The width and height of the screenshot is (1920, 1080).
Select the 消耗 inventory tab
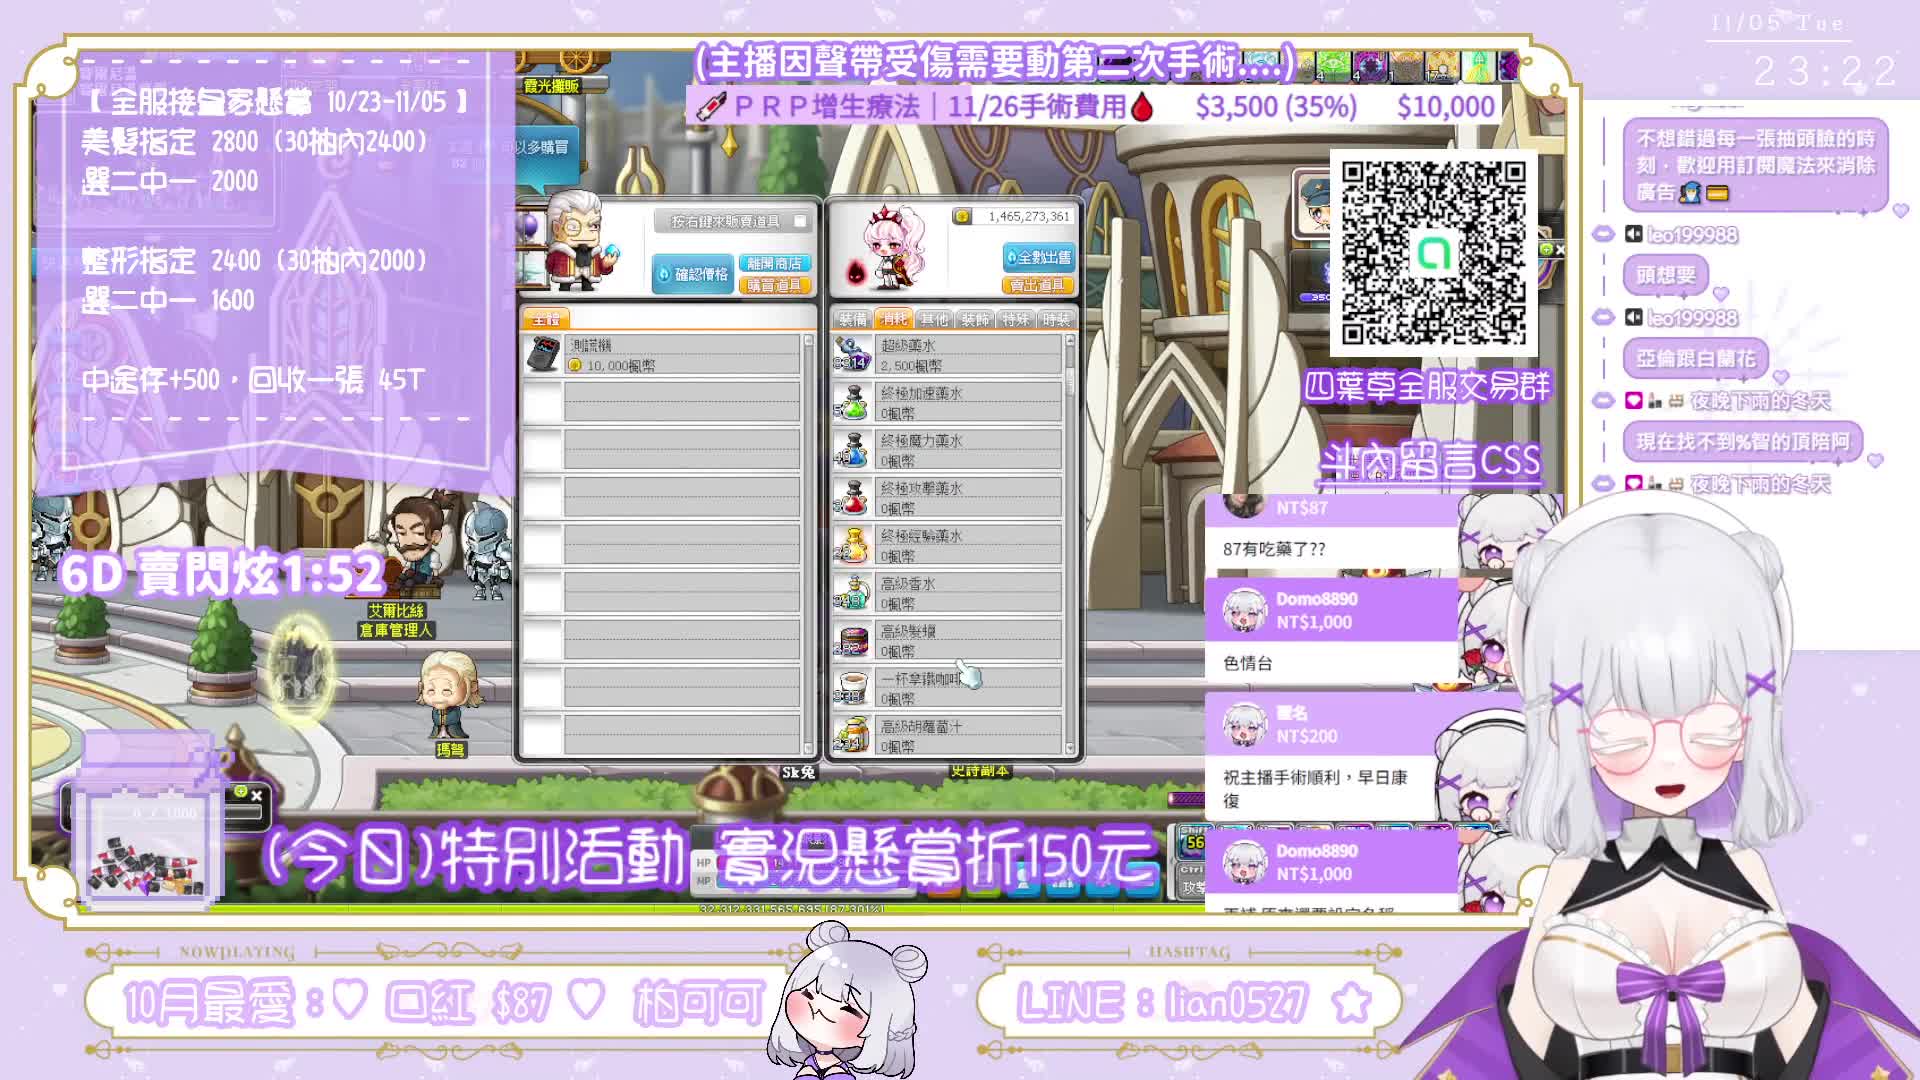pyautogui.click(x=893, y=319)
